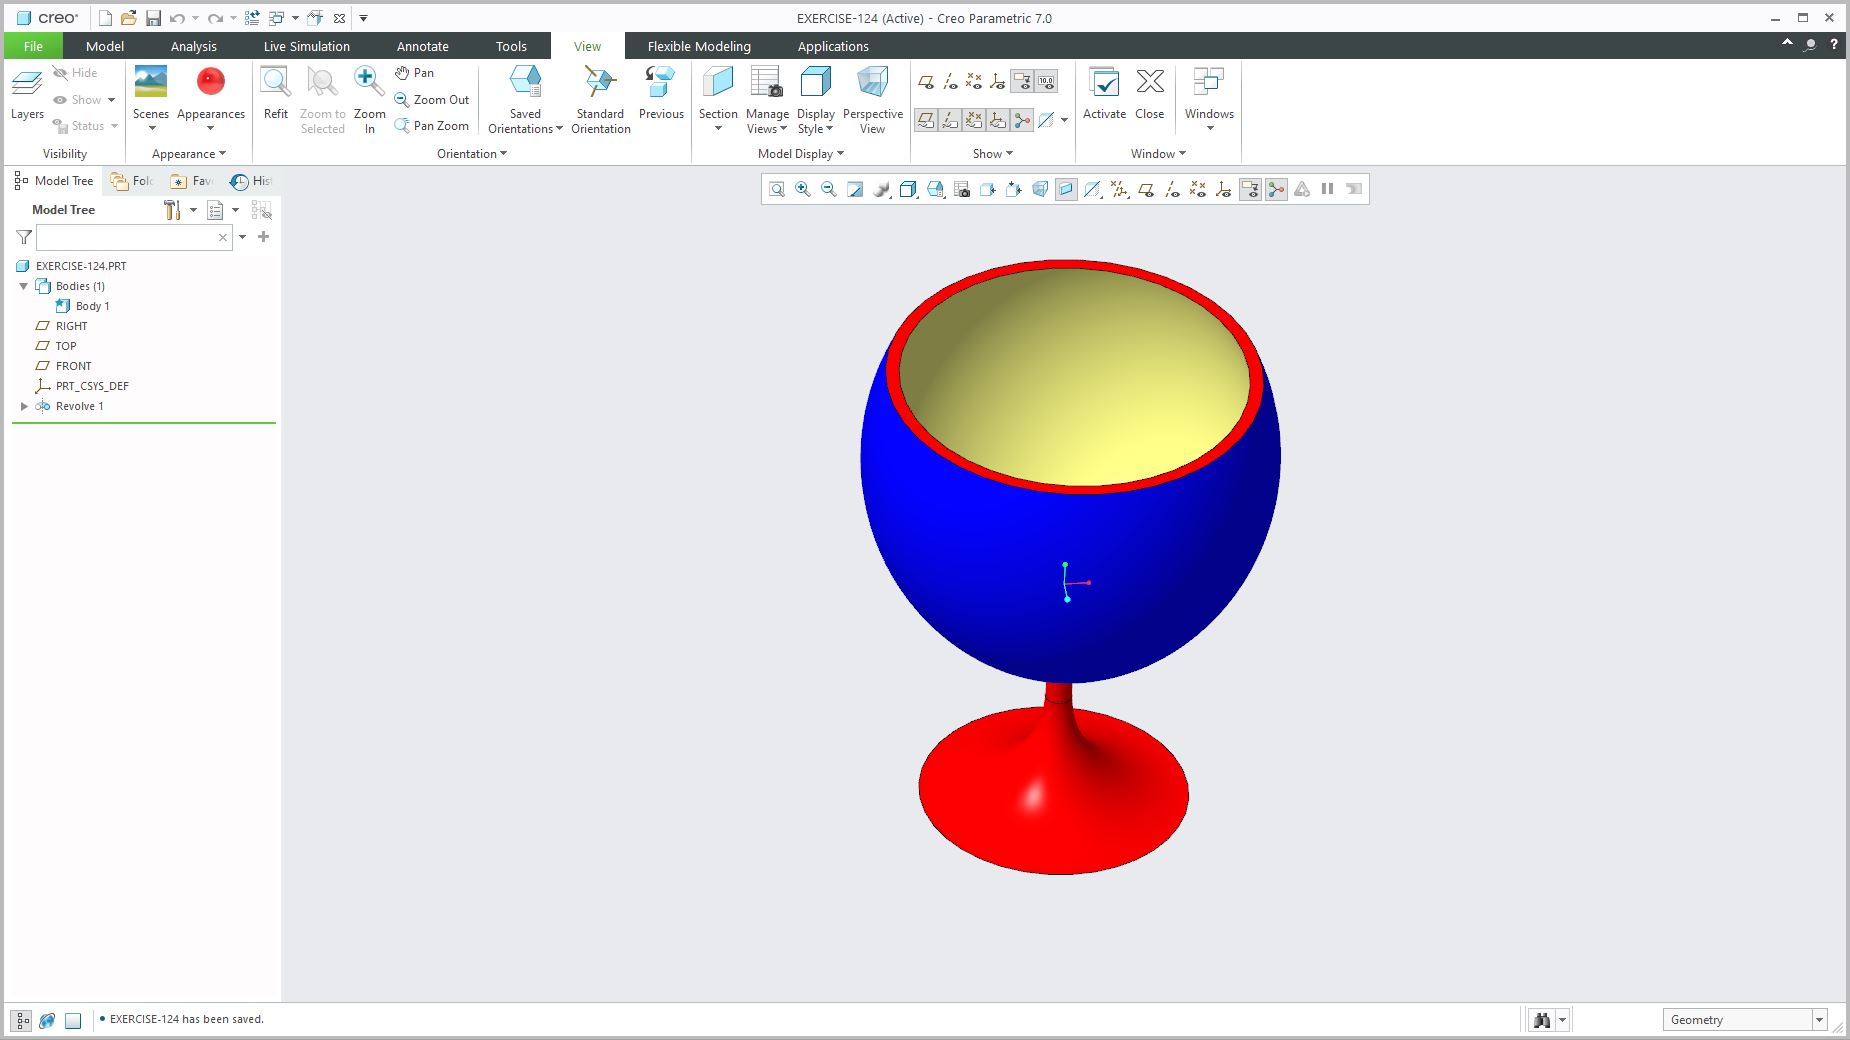Open the File menu

33,46
